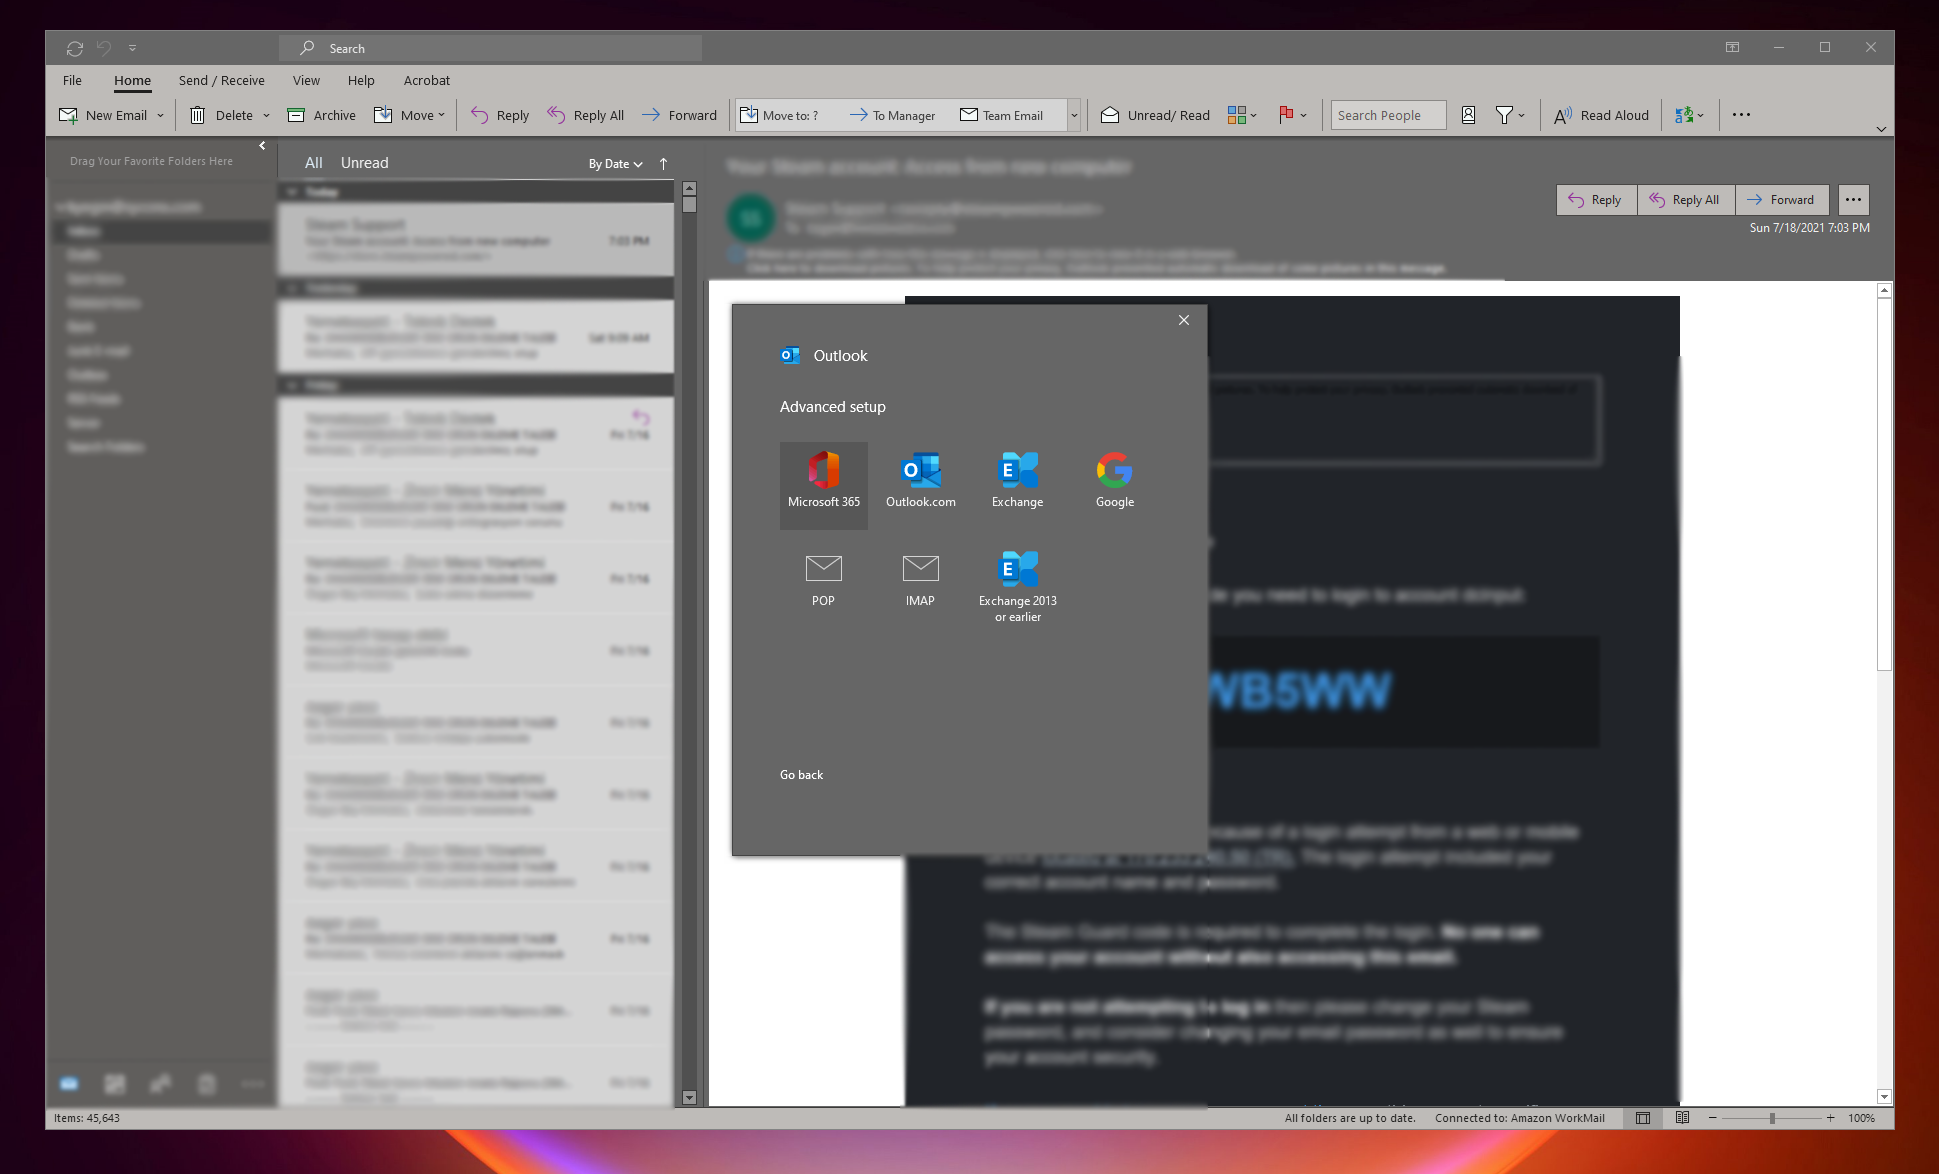
Task: Open the Categorize color dropdown
Action: click(1242, 115)
